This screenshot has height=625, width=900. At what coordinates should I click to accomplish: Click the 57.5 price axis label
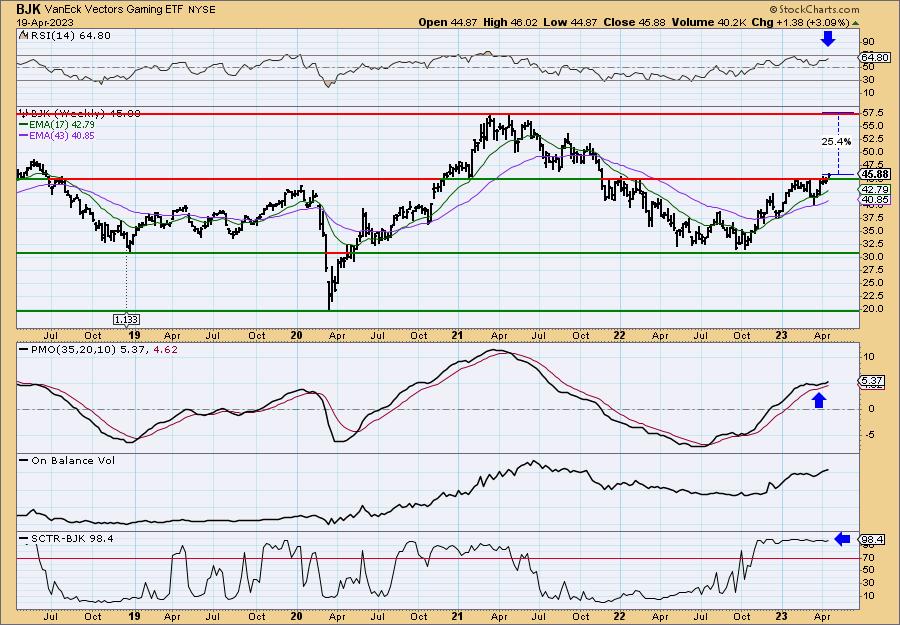[872, 114]
